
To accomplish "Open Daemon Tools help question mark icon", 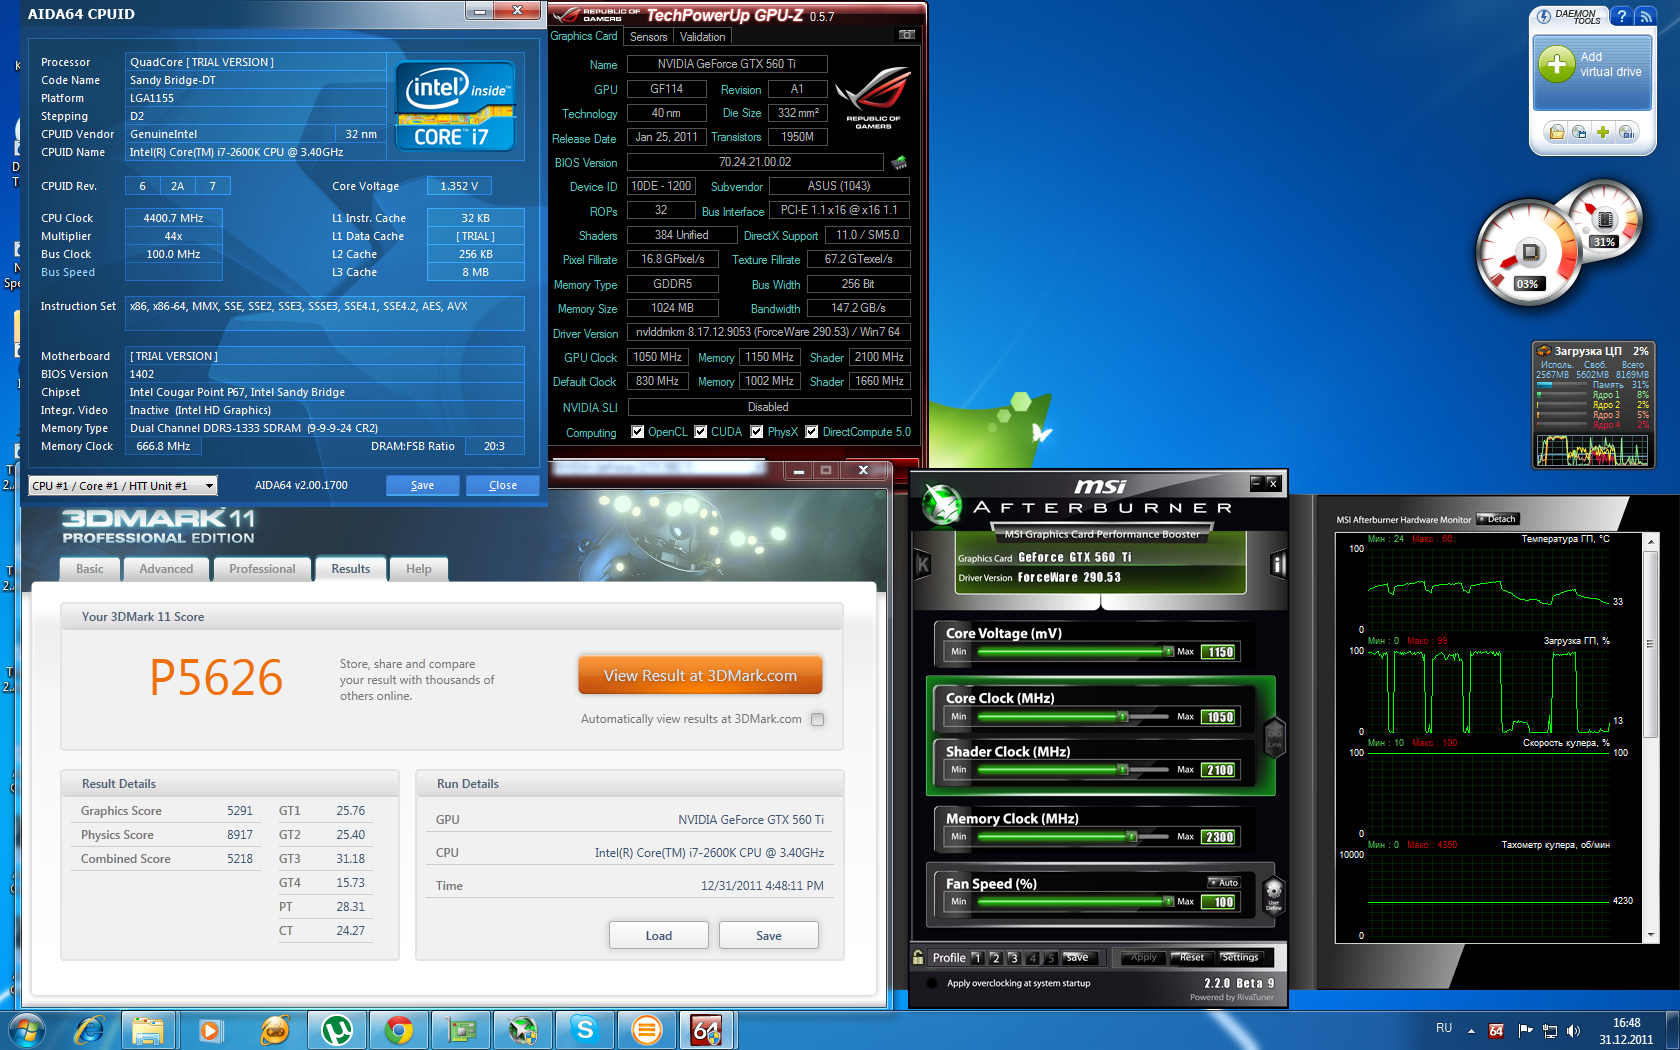I will 1622,17.
